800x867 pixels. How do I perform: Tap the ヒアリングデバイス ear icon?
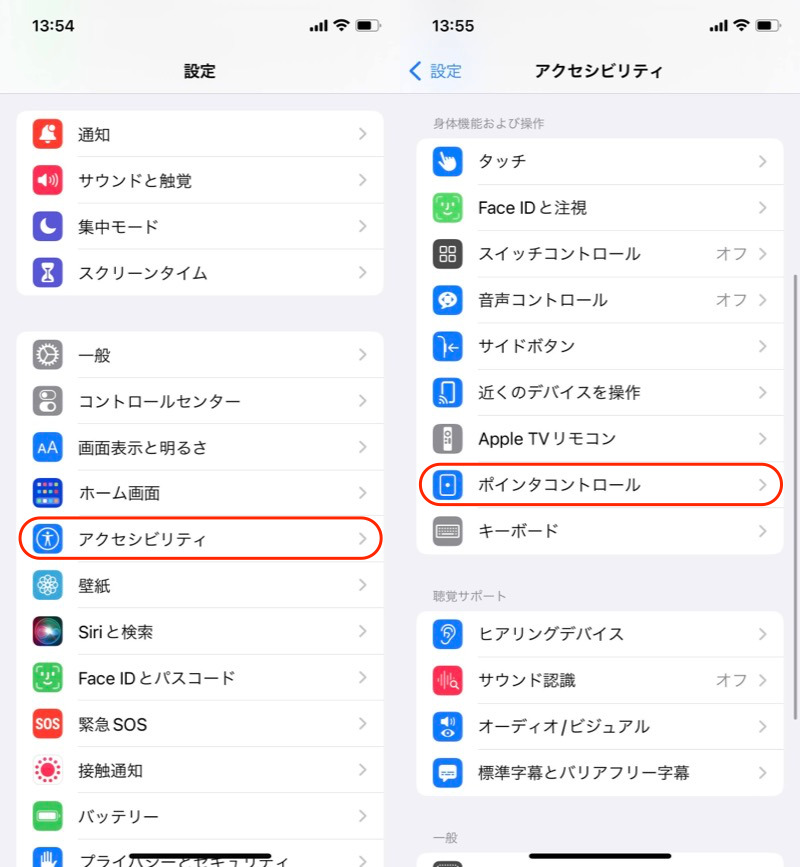[x=447, y=634]
